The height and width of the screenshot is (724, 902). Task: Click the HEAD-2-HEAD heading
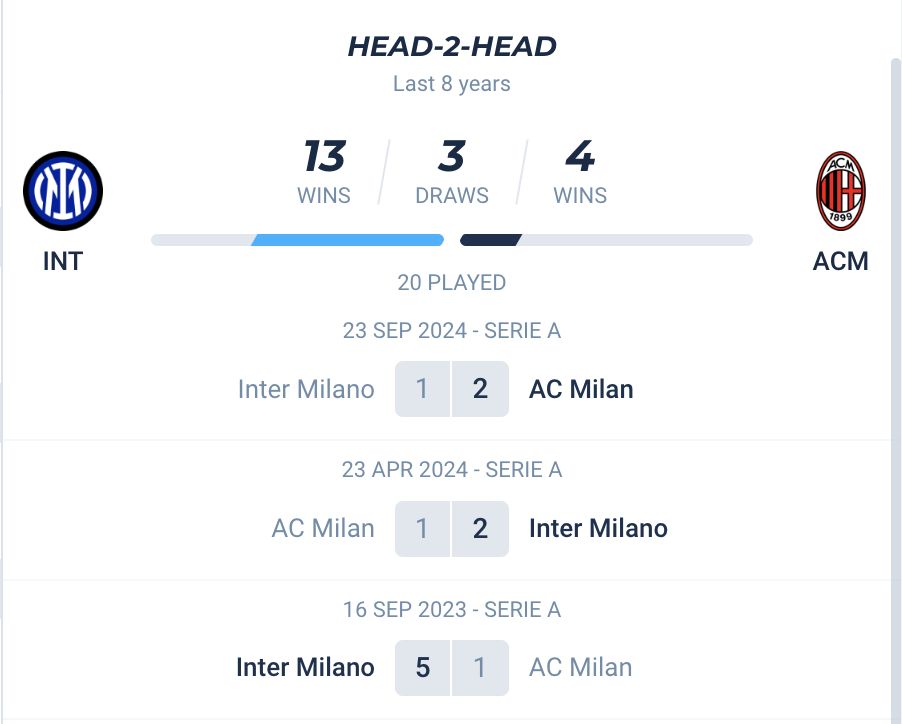(x=452, y=46)
